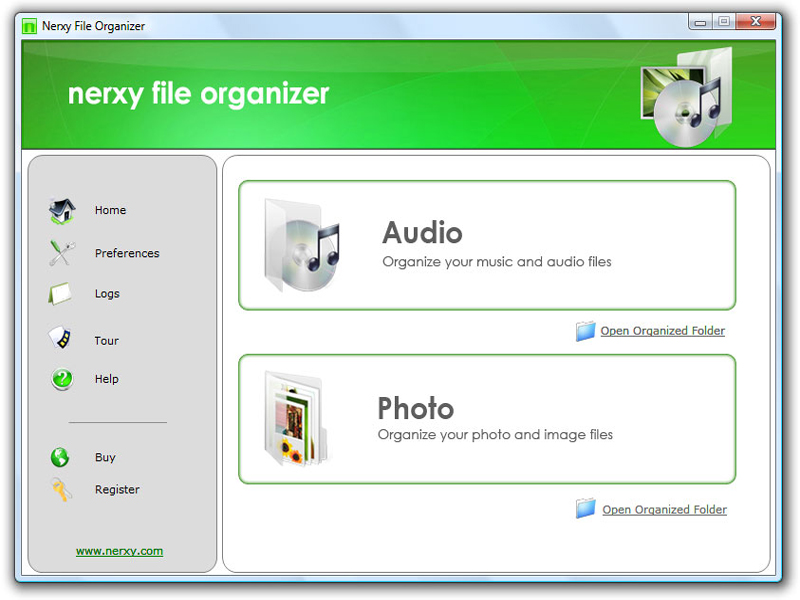
Task: Go to the Home menu item
Action: [110, 210]
